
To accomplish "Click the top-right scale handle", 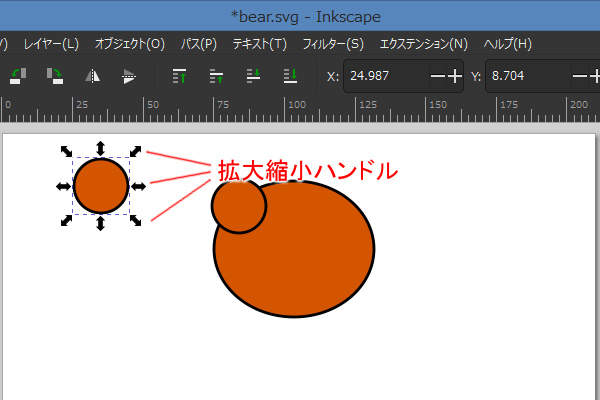I will 135,151.
